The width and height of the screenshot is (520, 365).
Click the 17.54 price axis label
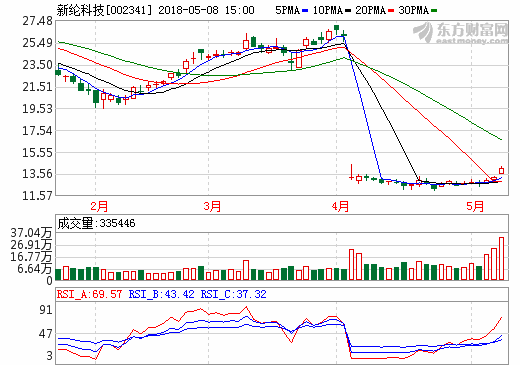pyautogui.click(x=37, y=131)
